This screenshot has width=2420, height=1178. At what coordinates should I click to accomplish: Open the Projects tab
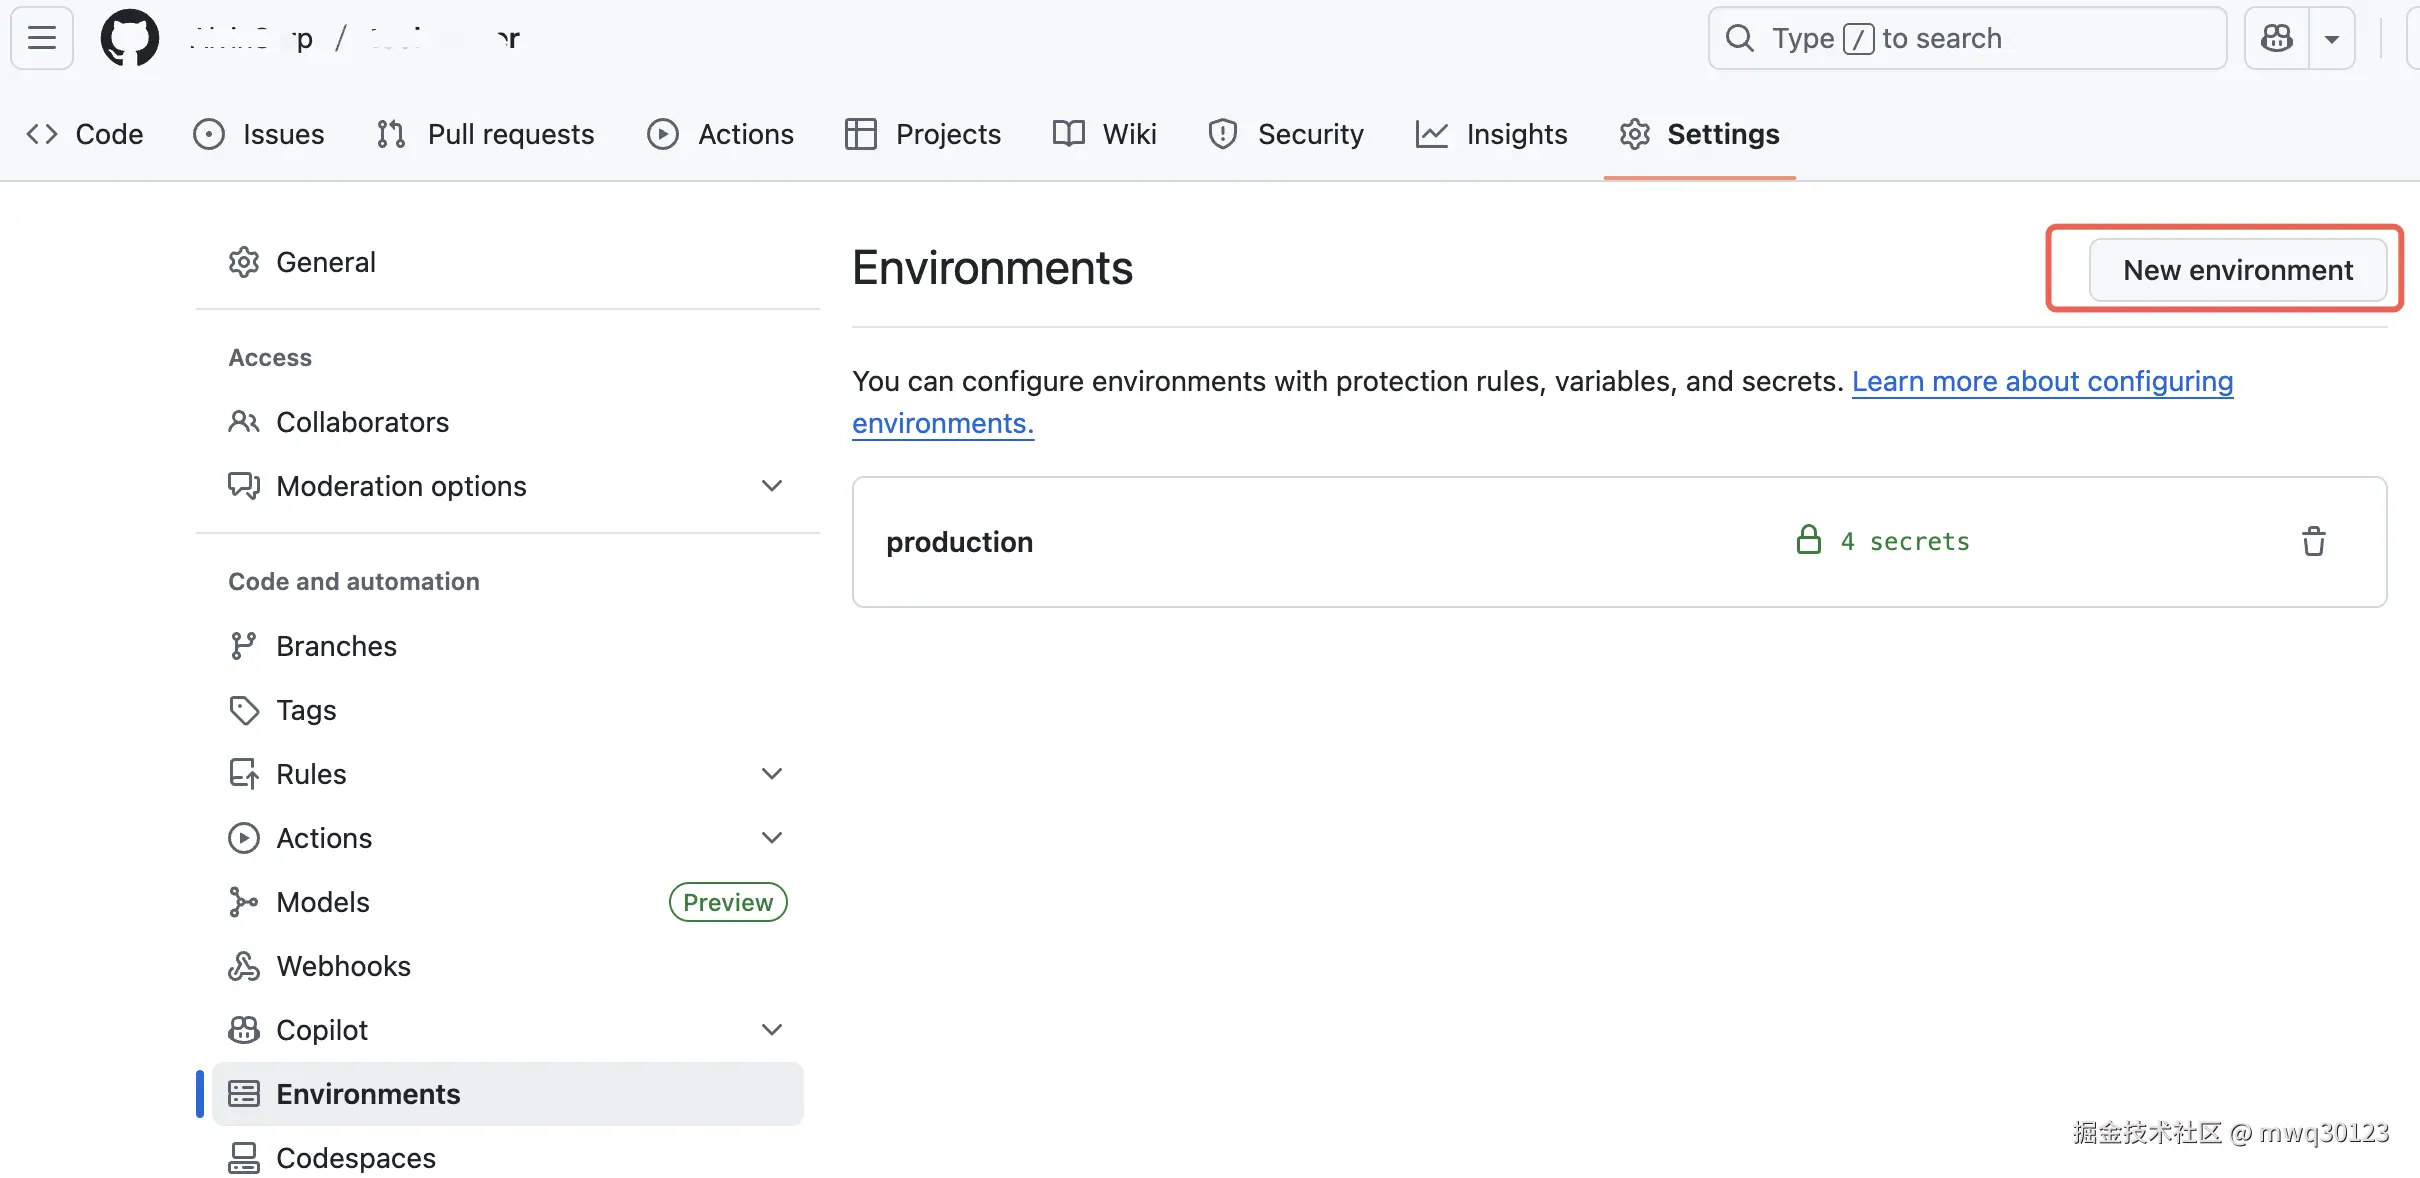point(922,134)
